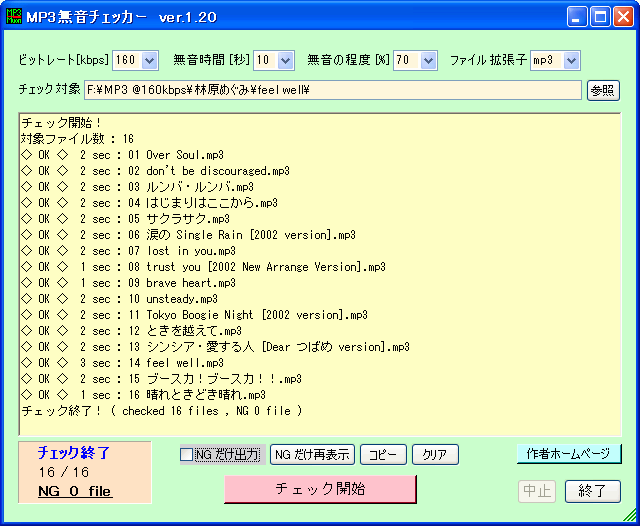Maximize the MP3無音チェッカー window
Viewport: 640px width, 526px height.
(x=600, y=17)
